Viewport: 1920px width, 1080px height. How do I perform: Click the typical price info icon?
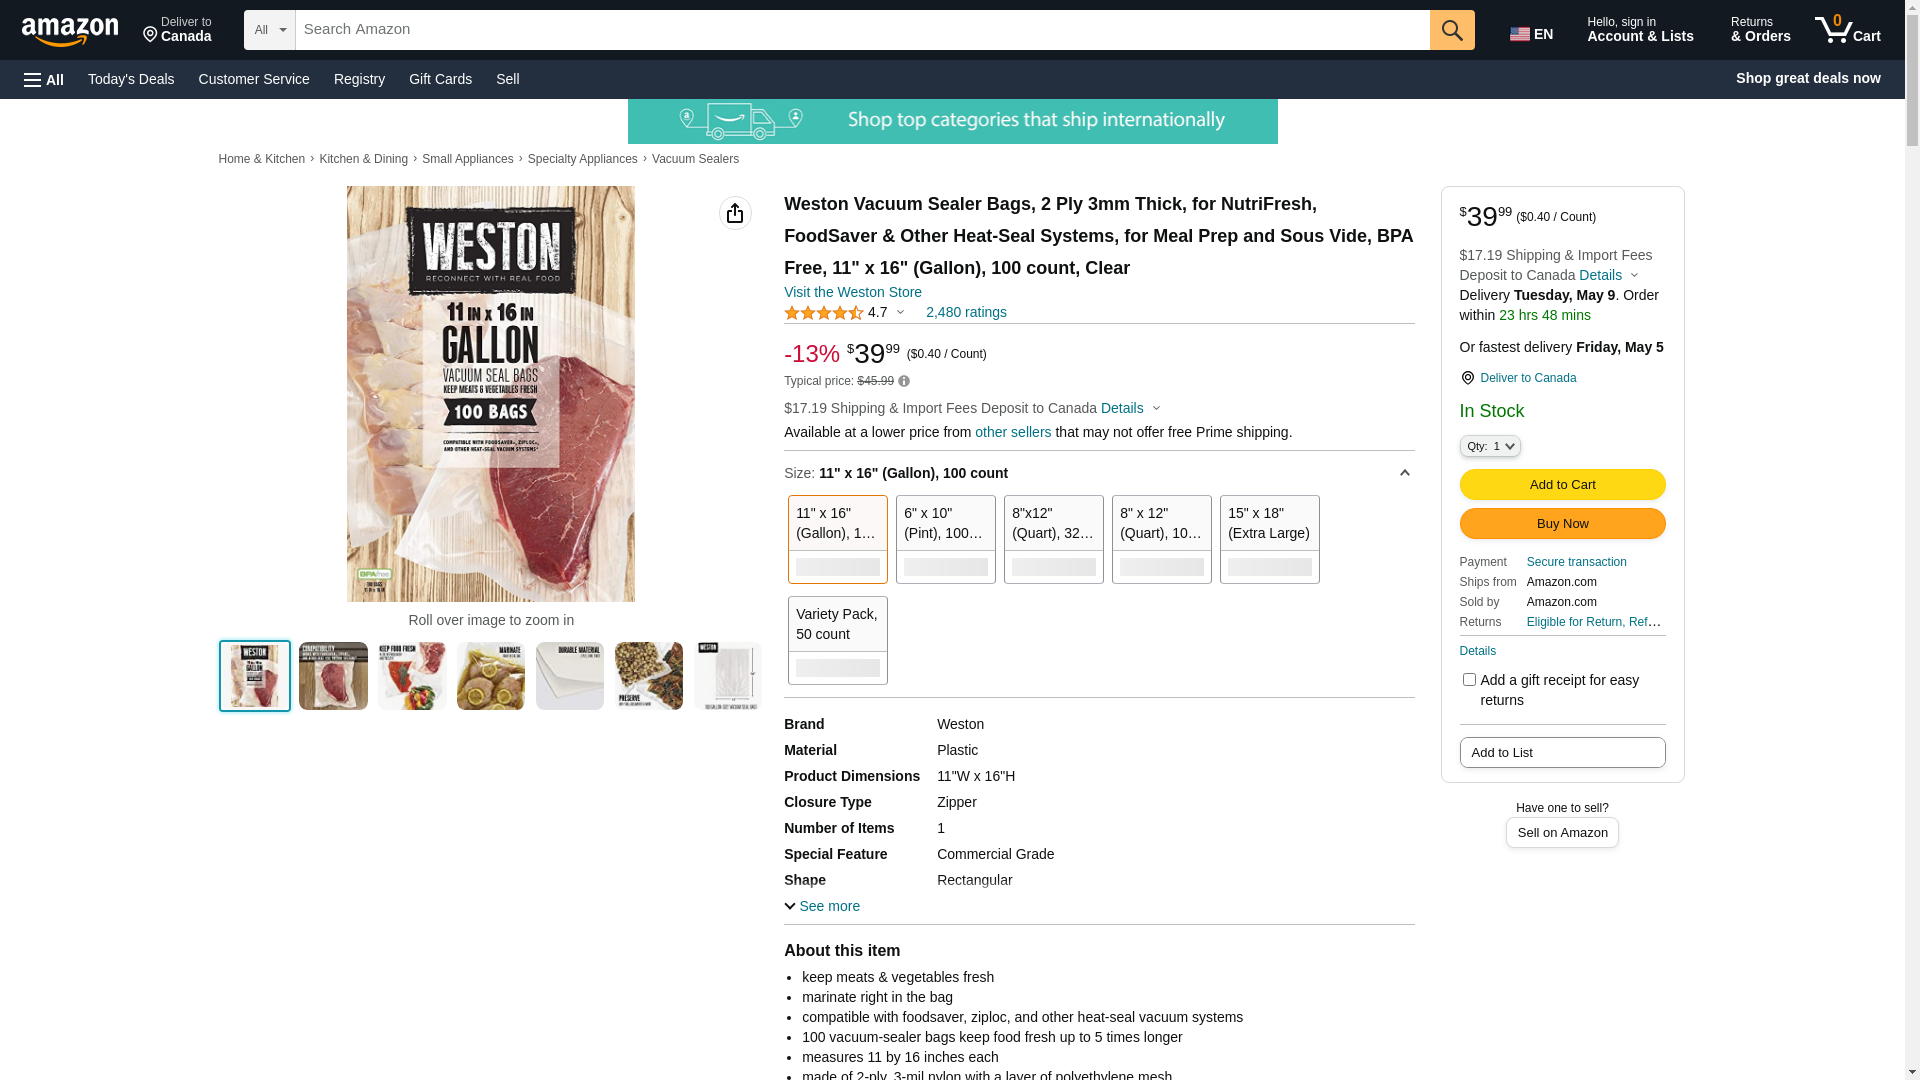[904, 381]
